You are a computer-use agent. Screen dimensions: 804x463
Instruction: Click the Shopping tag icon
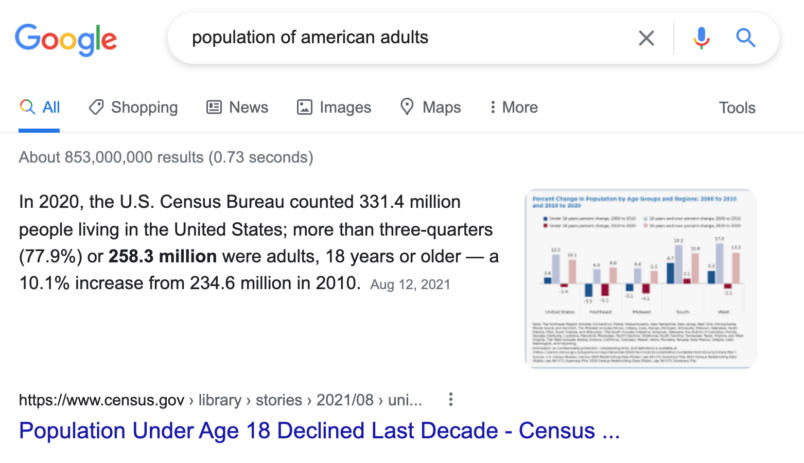coord(96,107)
